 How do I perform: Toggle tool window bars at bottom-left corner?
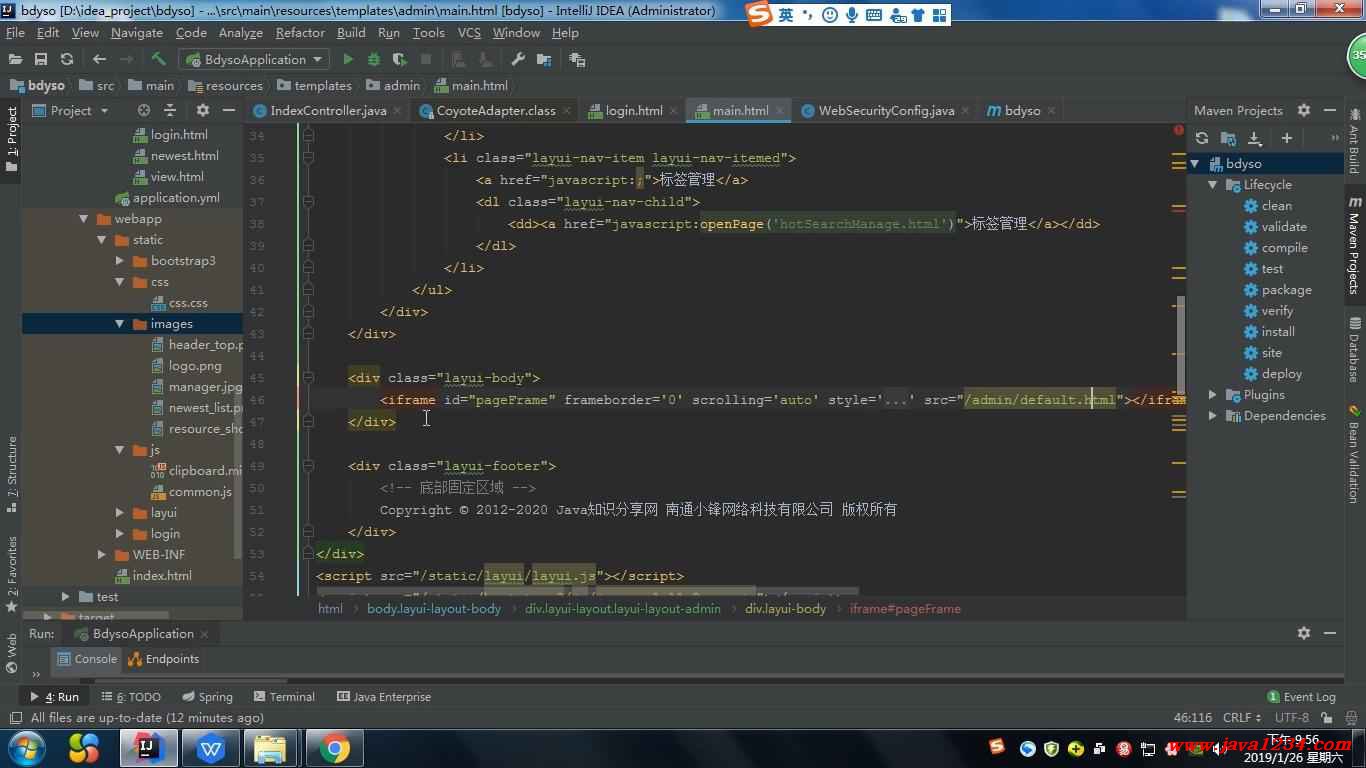click(14, 718)
